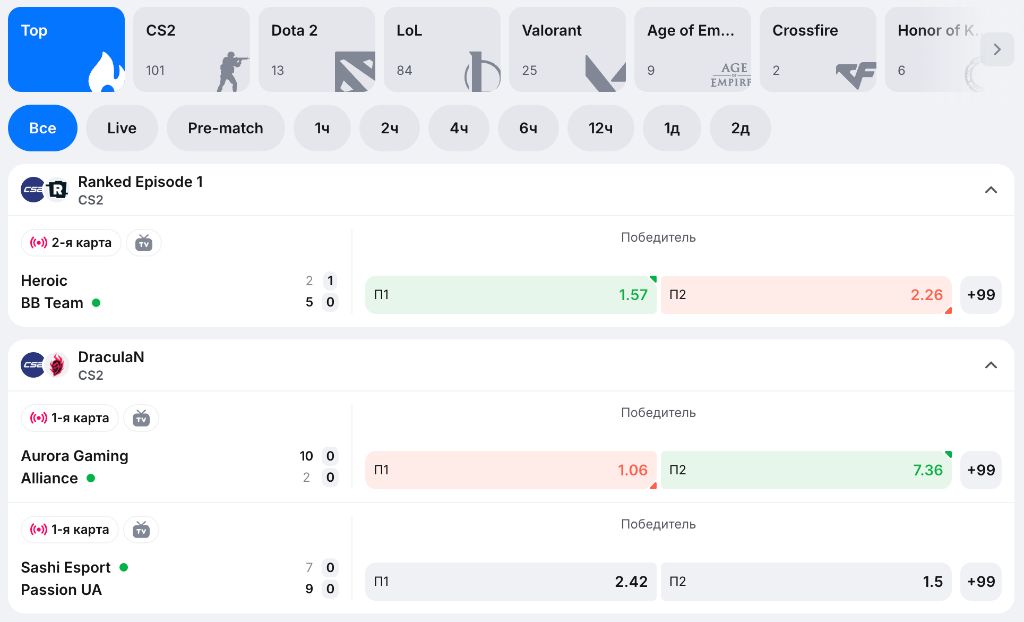
Task: Select the 12ч time filter
Action: click(600, 128)
